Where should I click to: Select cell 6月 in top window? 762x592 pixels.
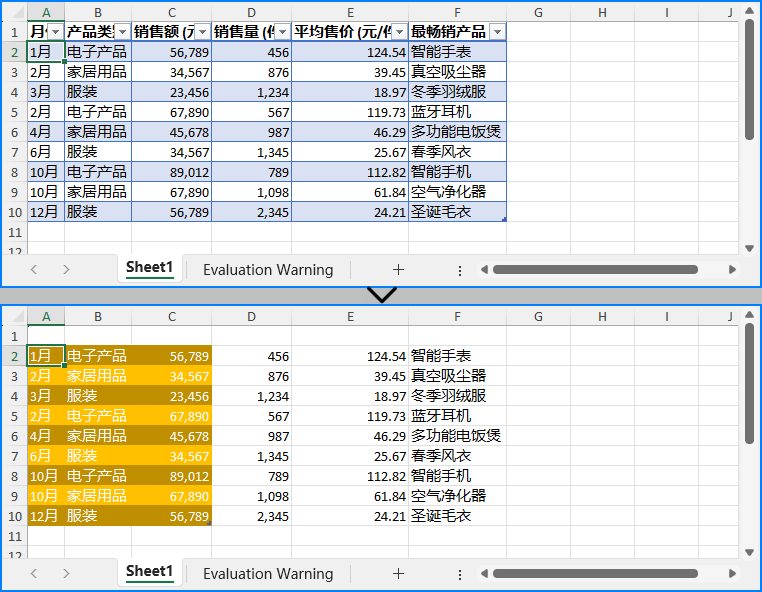click(x=46, y=152)
